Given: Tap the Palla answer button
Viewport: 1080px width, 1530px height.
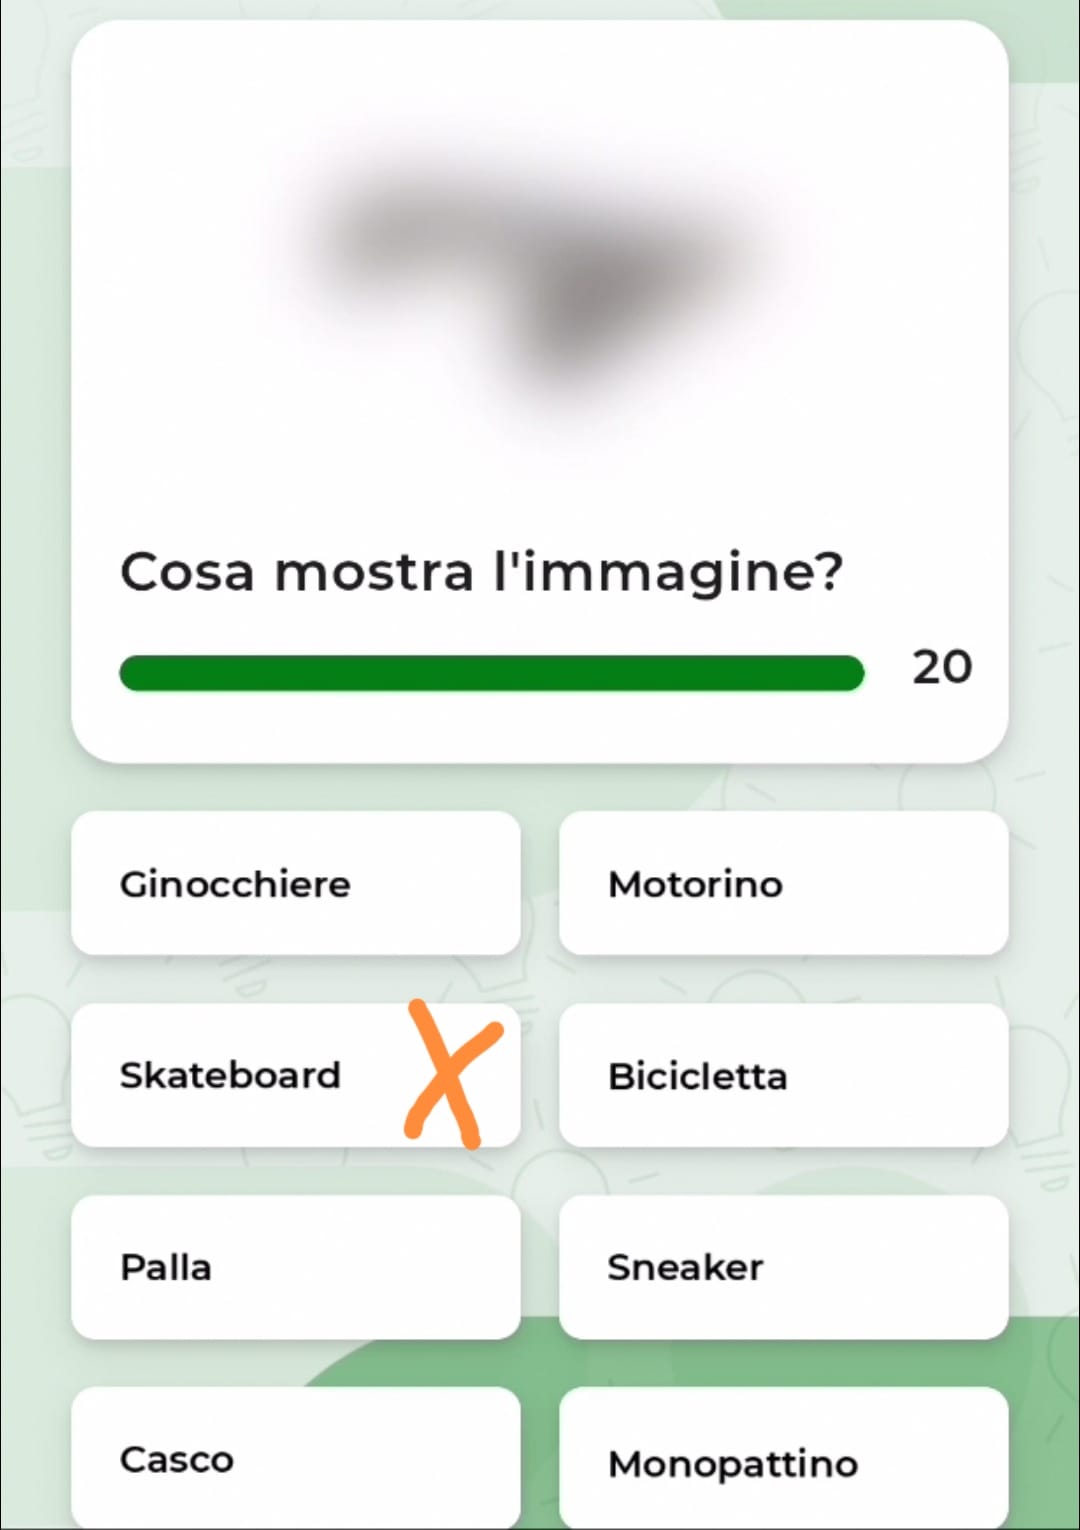Looking at the screenshot, I should [x=295, y=1267].
